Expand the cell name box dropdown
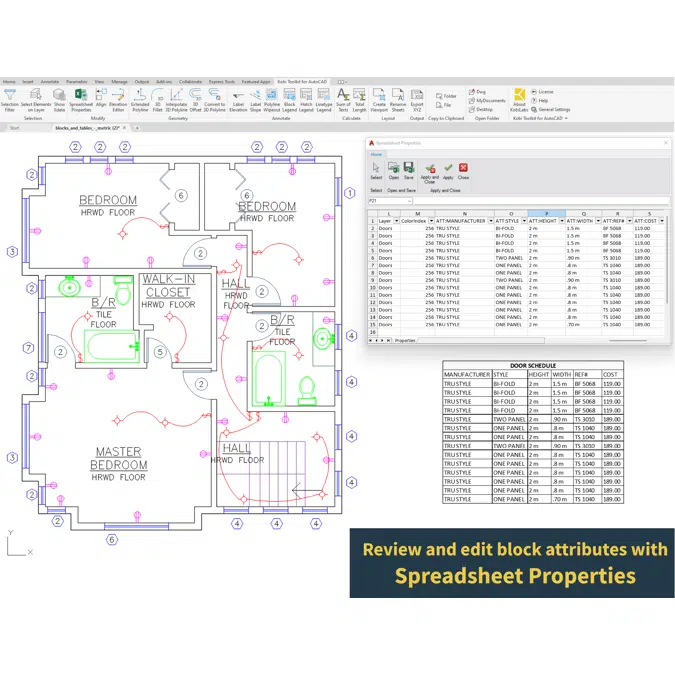This screenshot has width=675, height=675. coord(410,201)
